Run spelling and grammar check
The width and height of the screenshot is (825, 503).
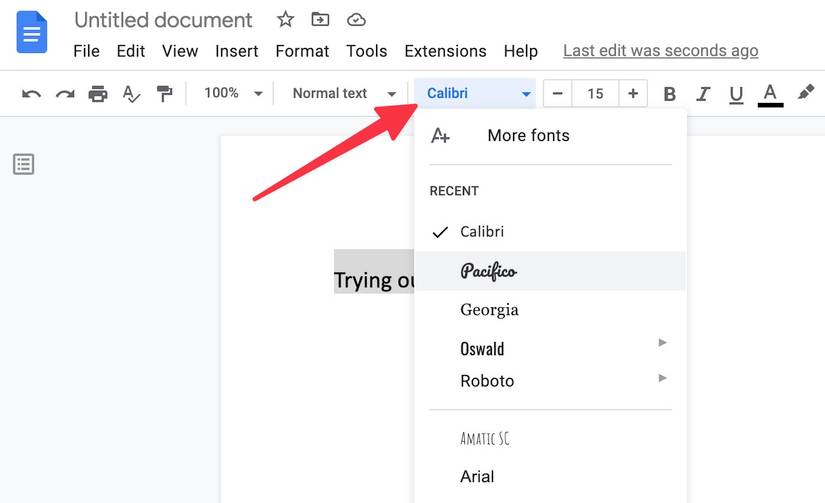(x=130, y=94)
